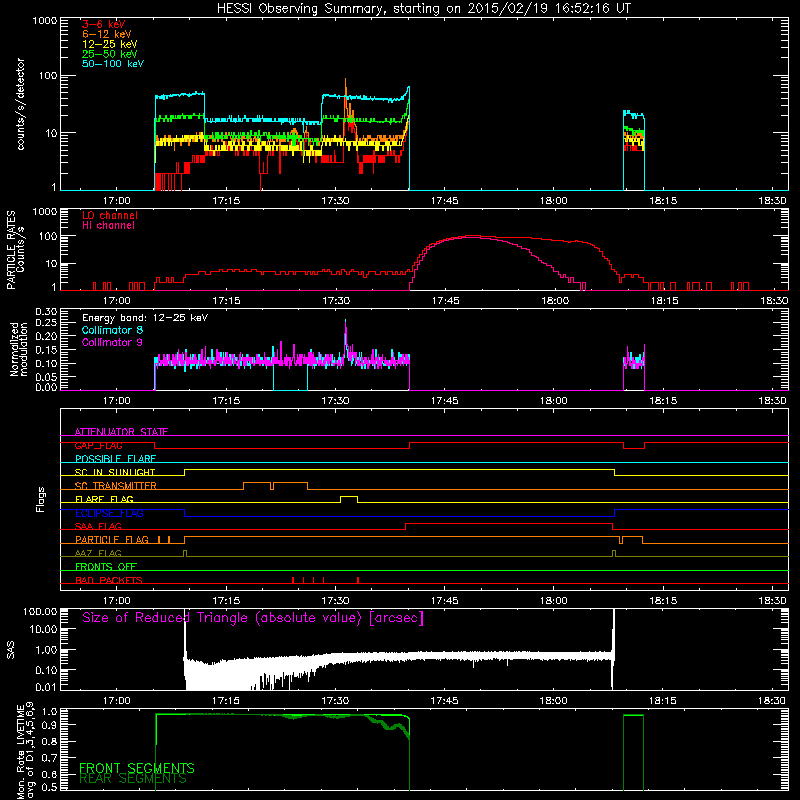Click the ATTENUATOR_STATE flag label
Screen dimensions: 800x800
point(121,432)
